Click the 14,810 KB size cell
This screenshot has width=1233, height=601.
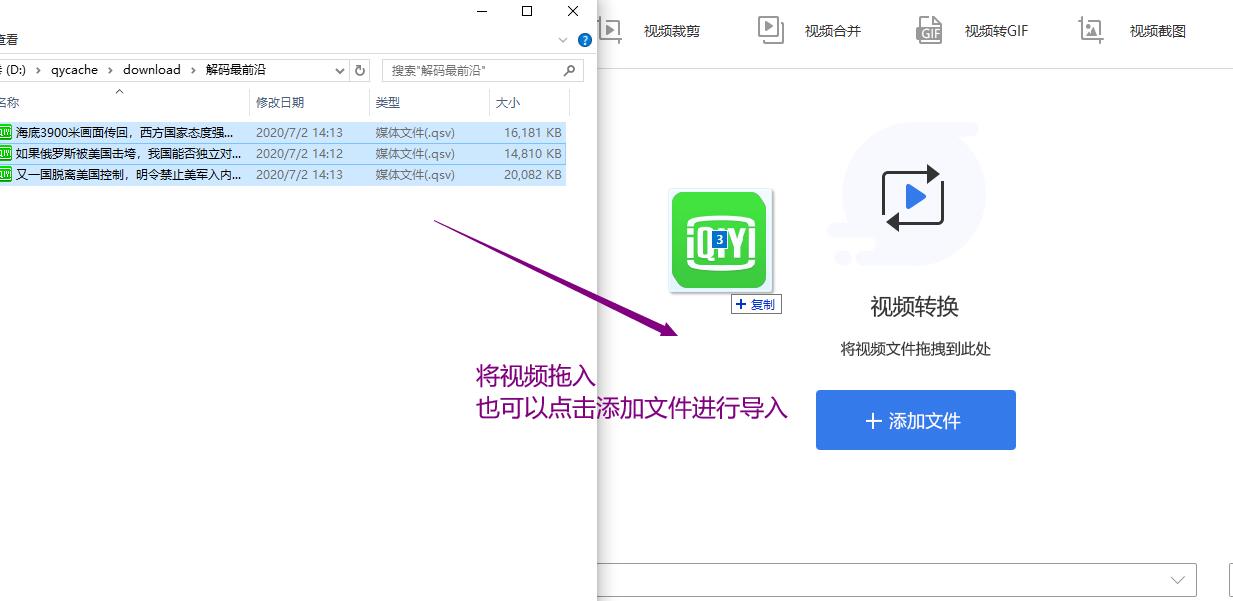[533, 154]
